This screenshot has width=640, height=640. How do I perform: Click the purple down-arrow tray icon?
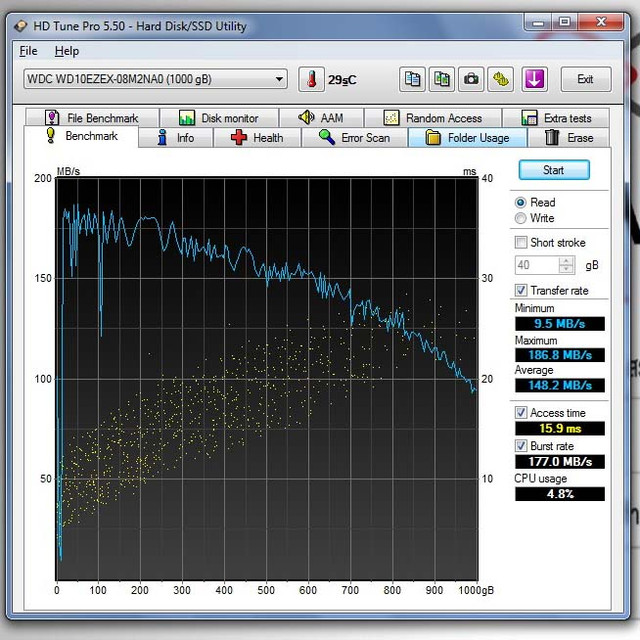[534, 79]
